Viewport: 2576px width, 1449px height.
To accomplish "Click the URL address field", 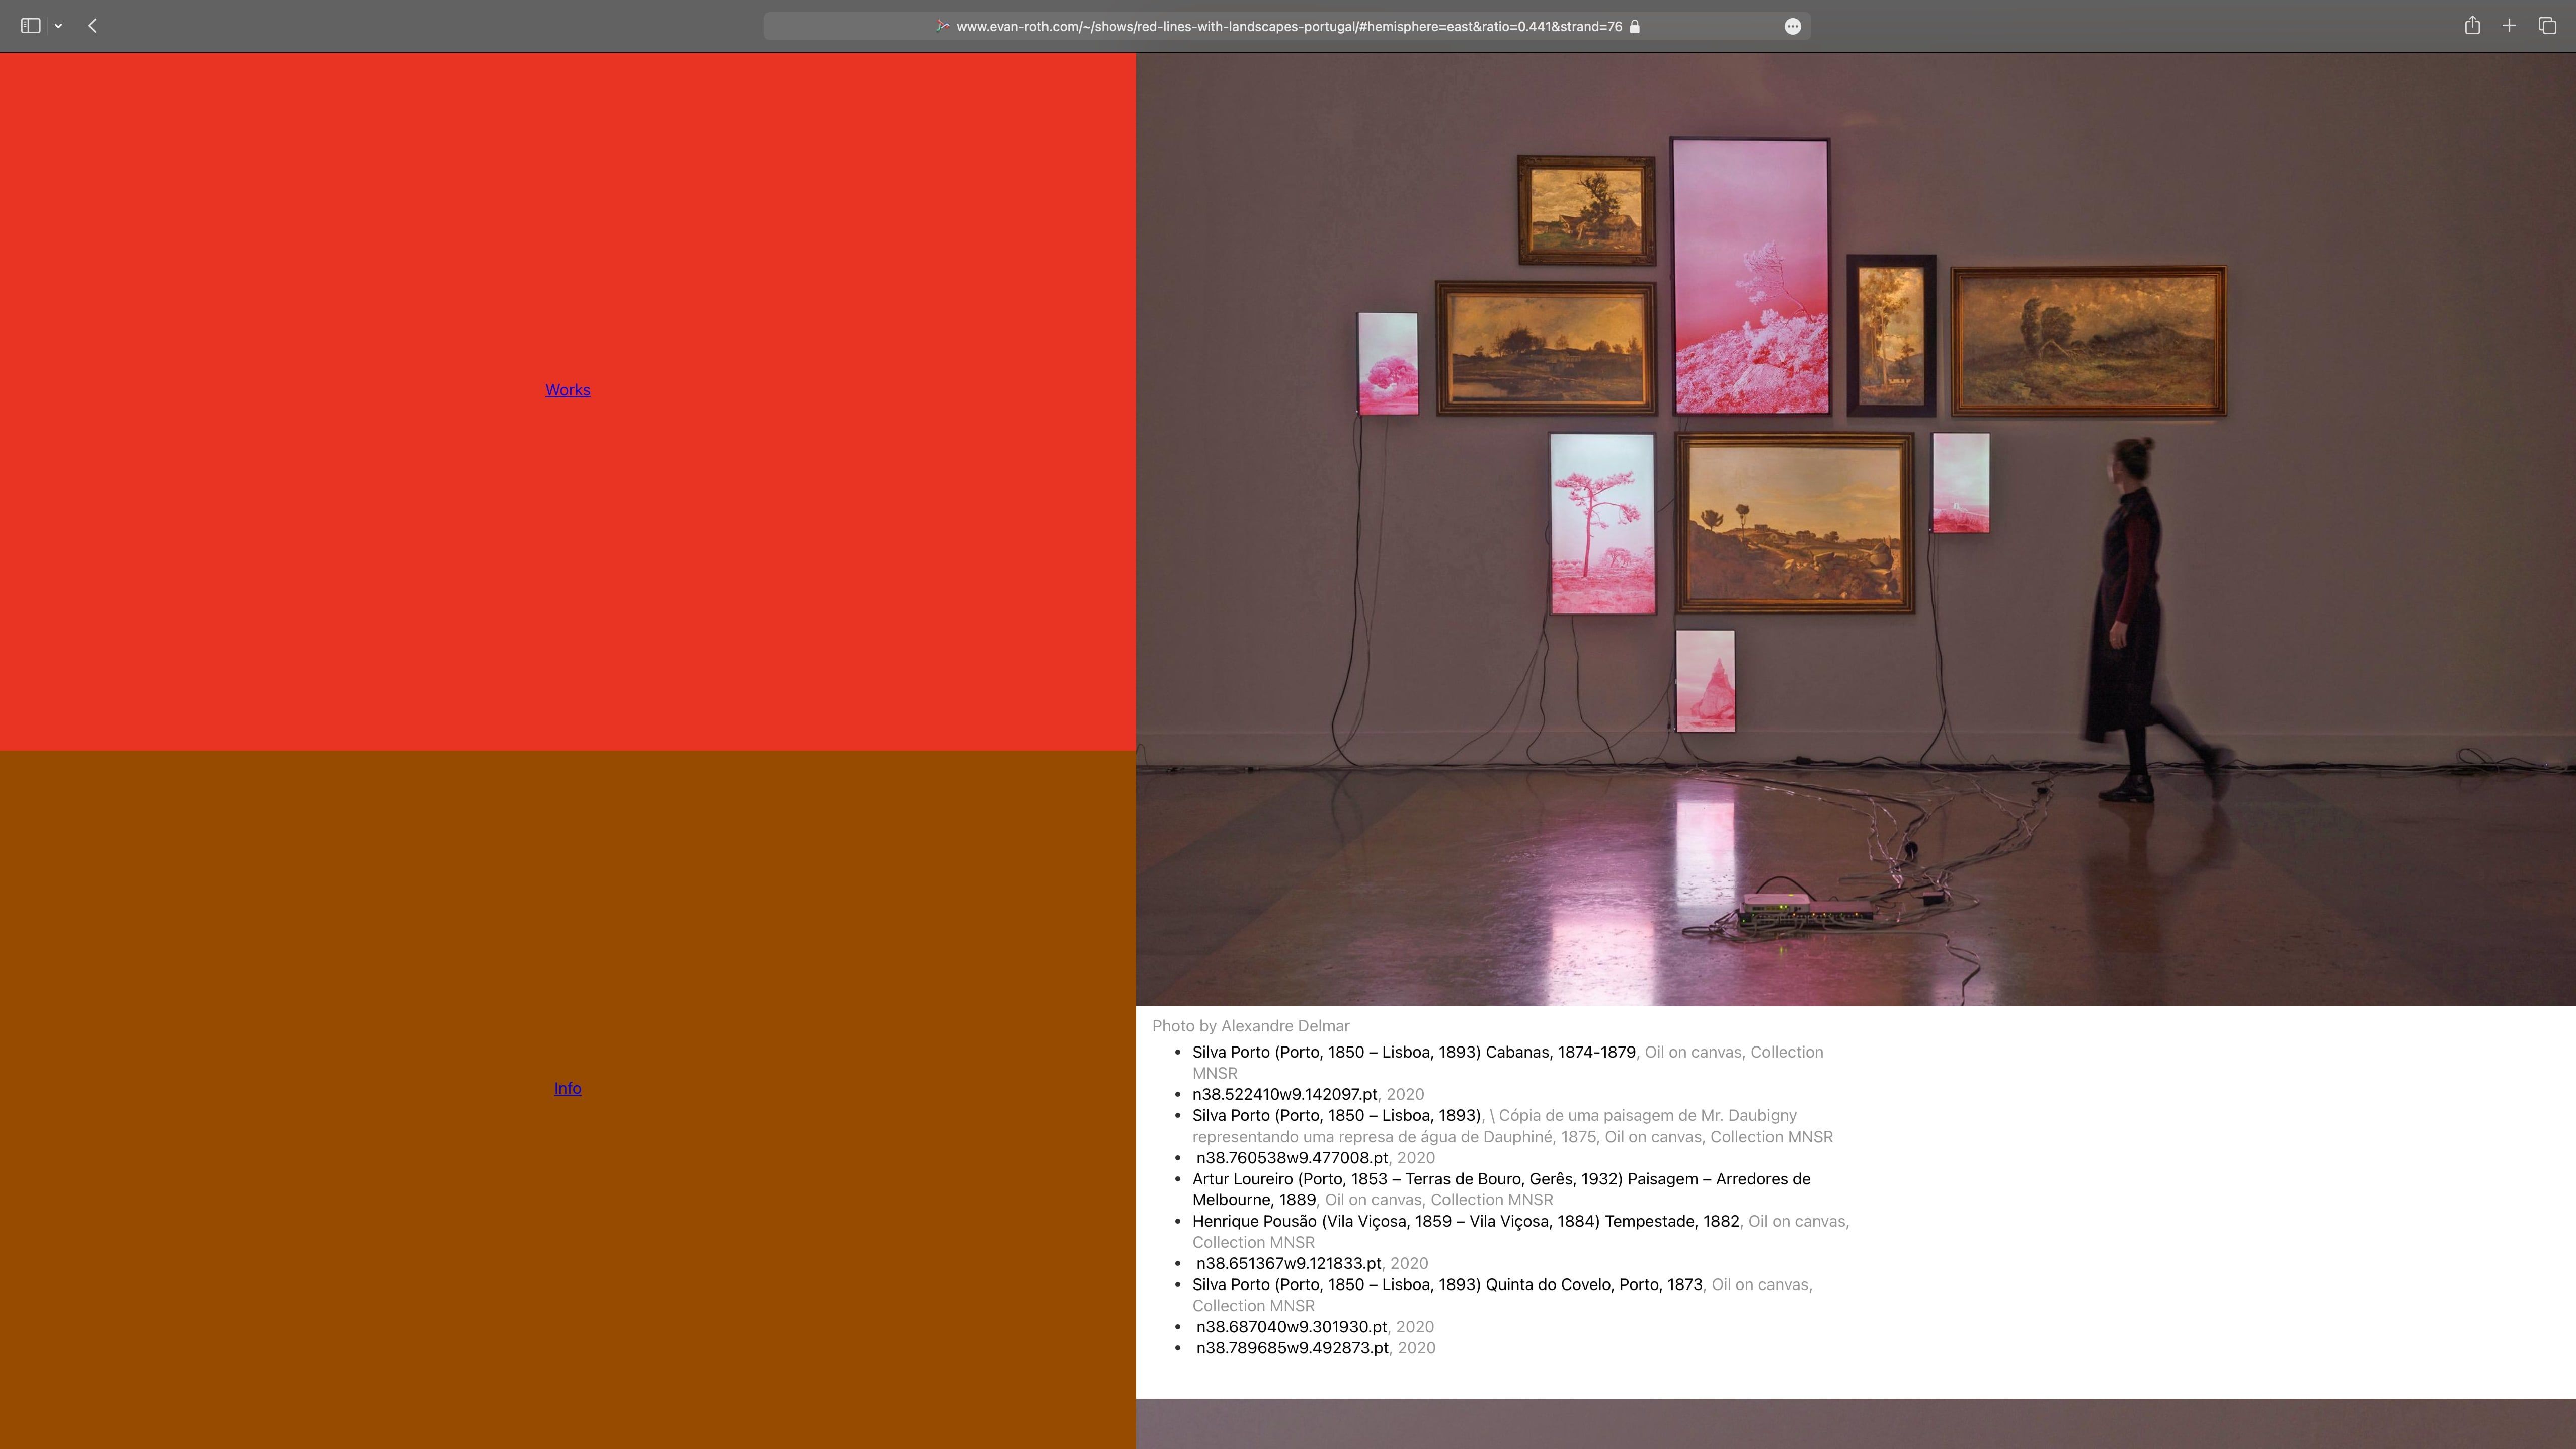I will click(1288, 27).
